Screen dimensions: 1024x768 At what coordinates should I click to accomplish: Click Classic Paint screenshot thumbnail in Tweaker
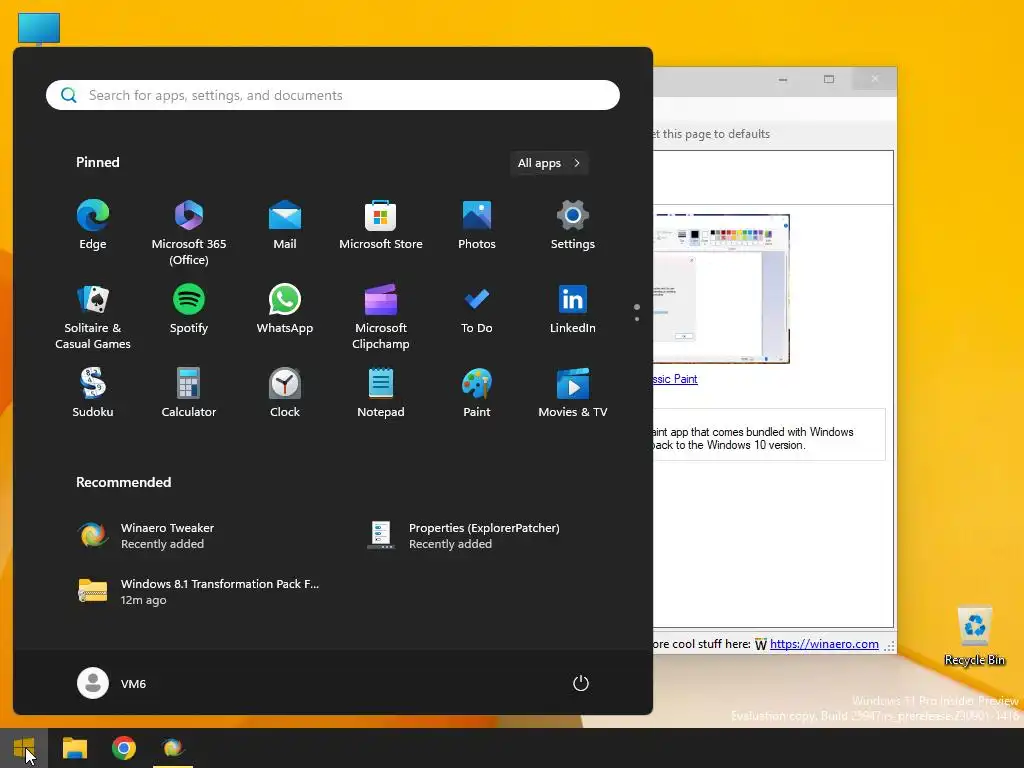click(x=721, y=289)
